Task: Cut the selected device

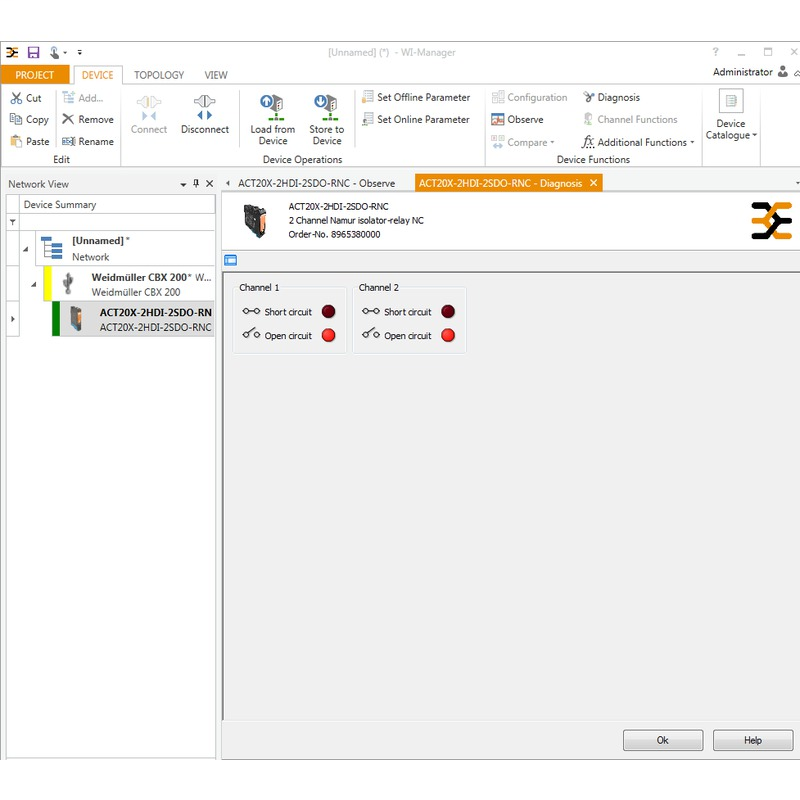Action: pos(26,98)
